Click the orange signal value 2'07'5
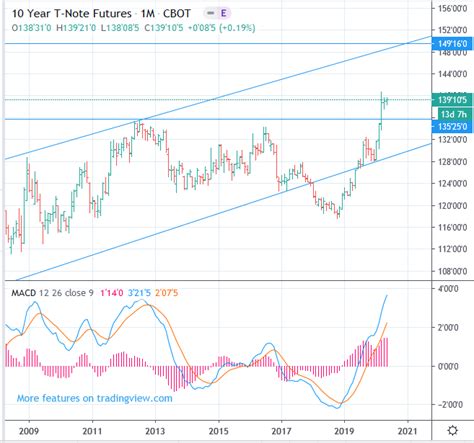 tap(166, 293)
